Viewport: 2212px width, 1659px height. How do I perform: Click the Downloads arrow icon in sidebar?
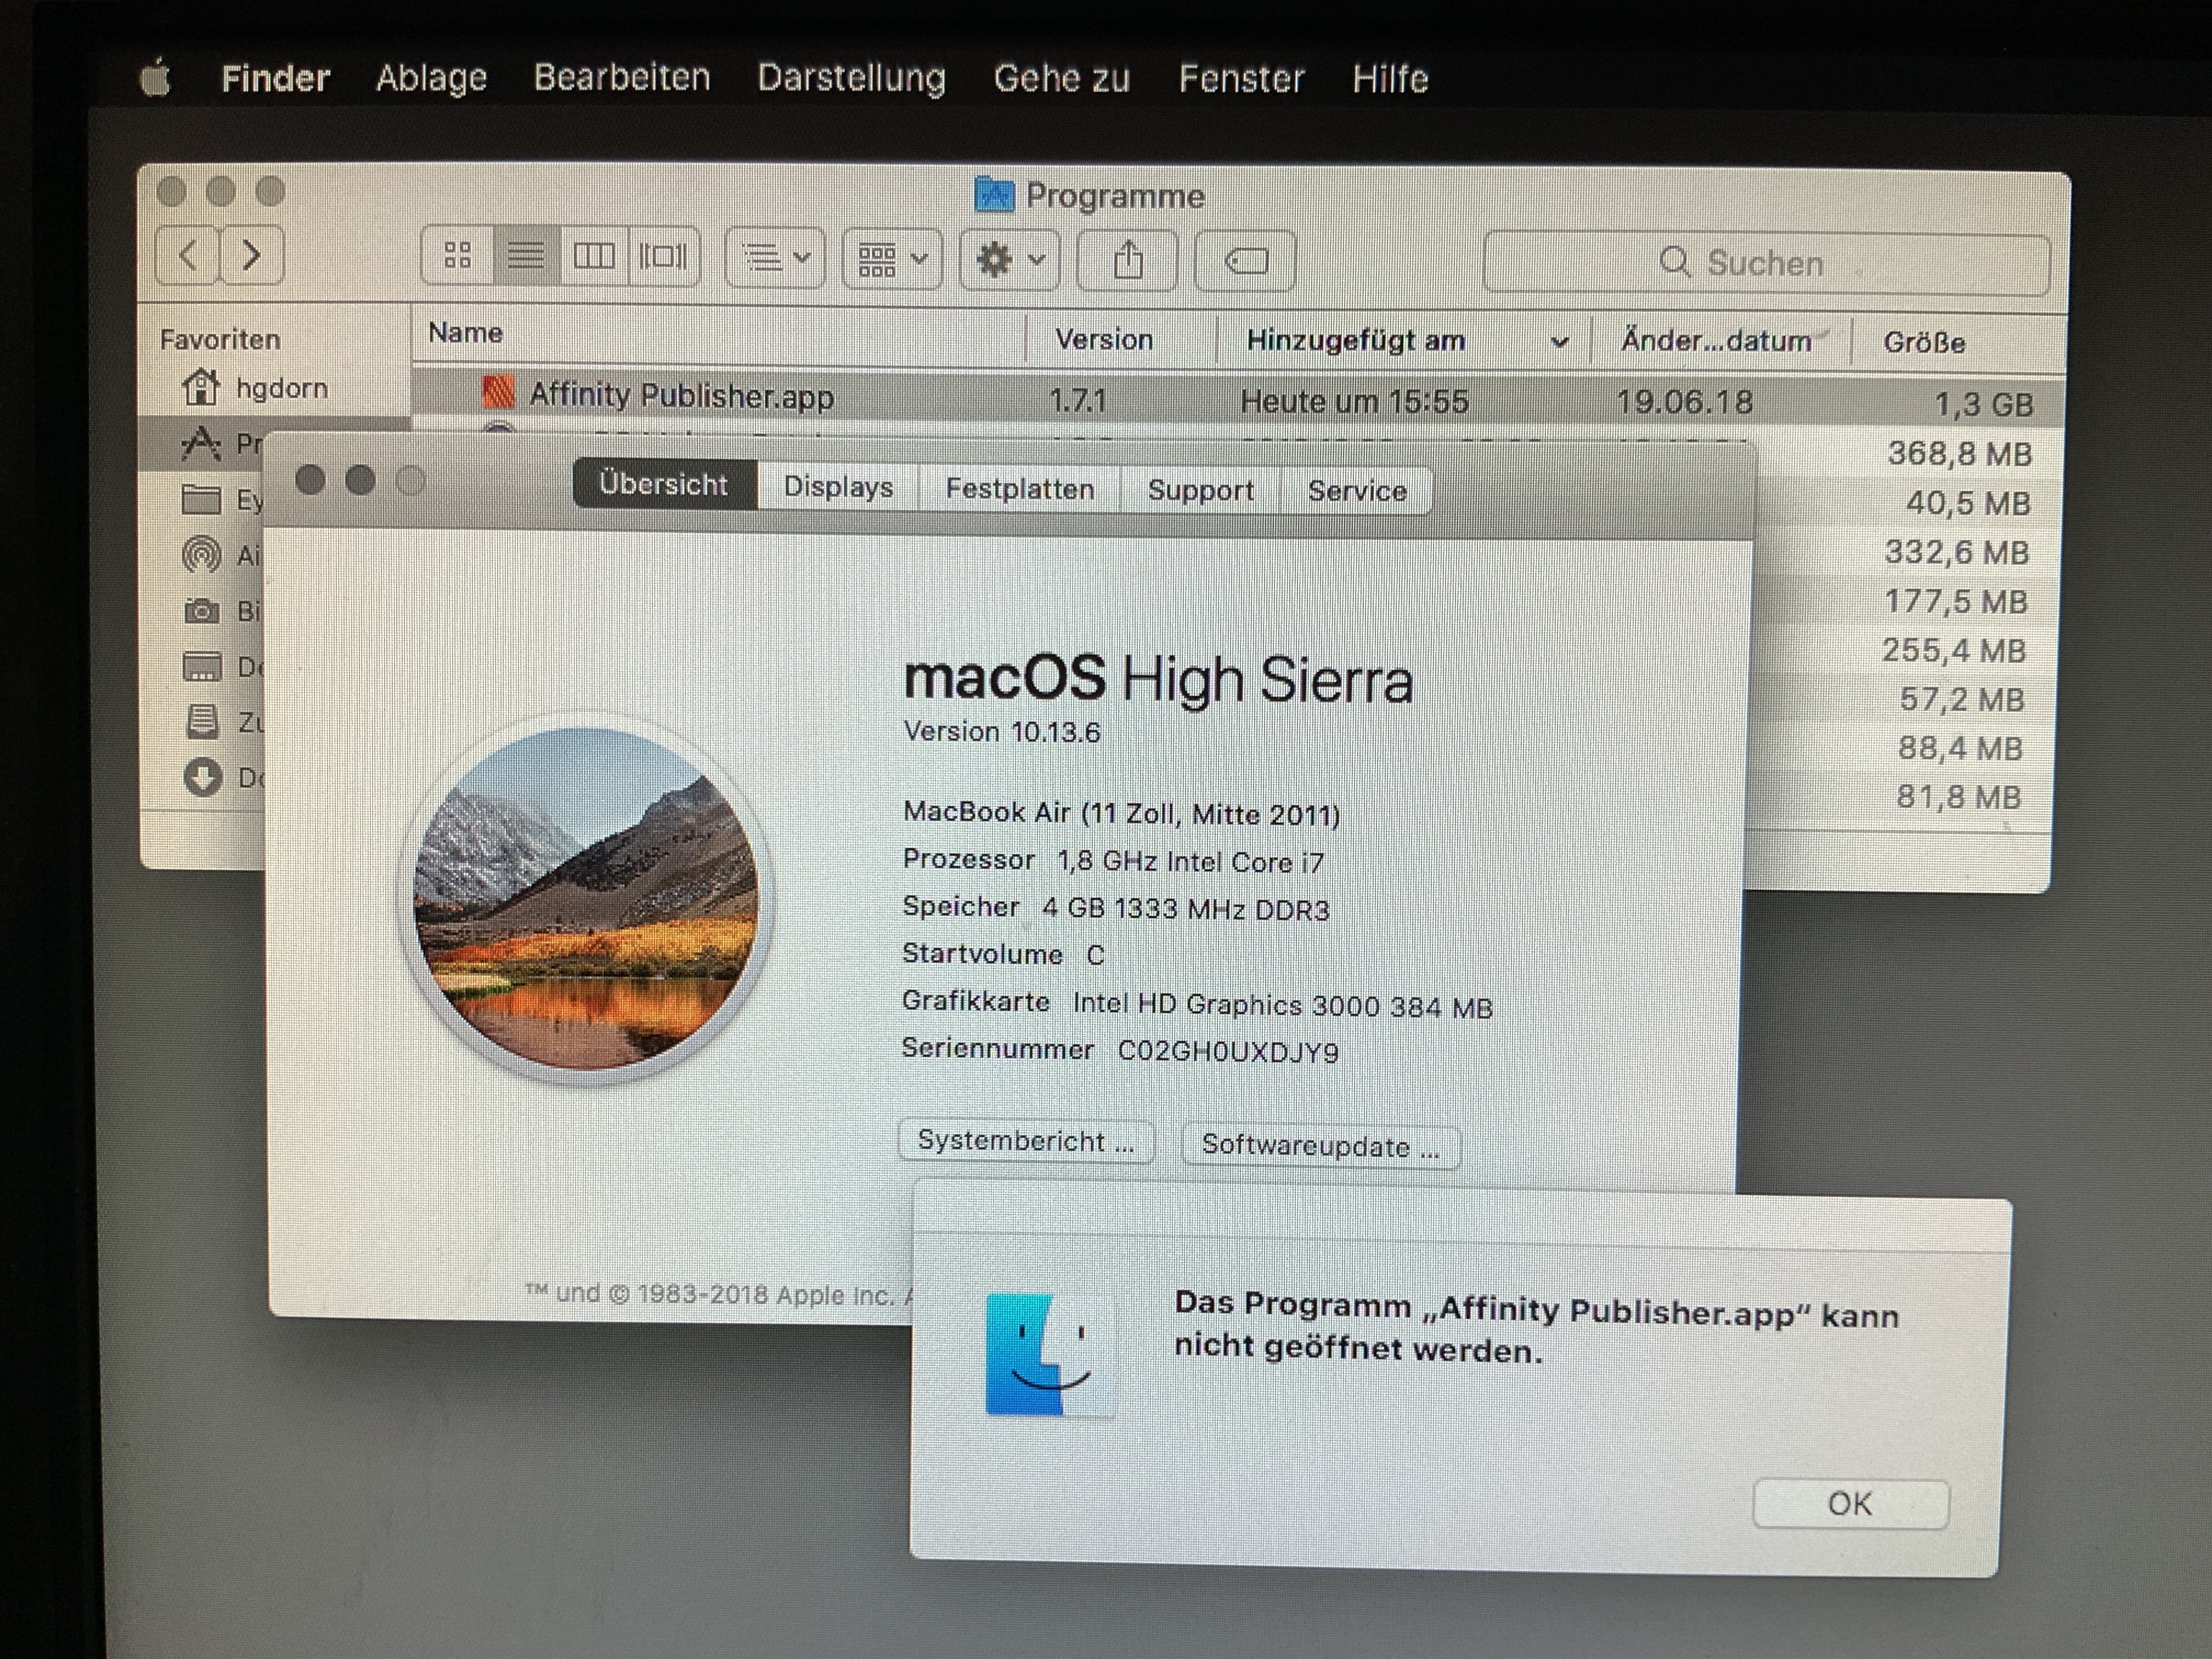[x=202, y=777]
